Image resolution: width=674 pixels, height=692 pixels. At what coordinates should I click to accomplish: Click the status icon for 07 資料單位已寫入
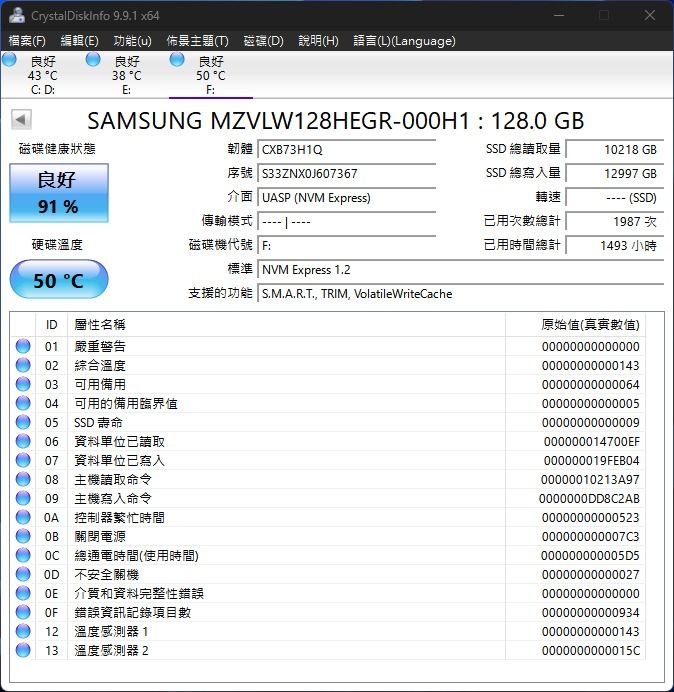coord(23,460)
